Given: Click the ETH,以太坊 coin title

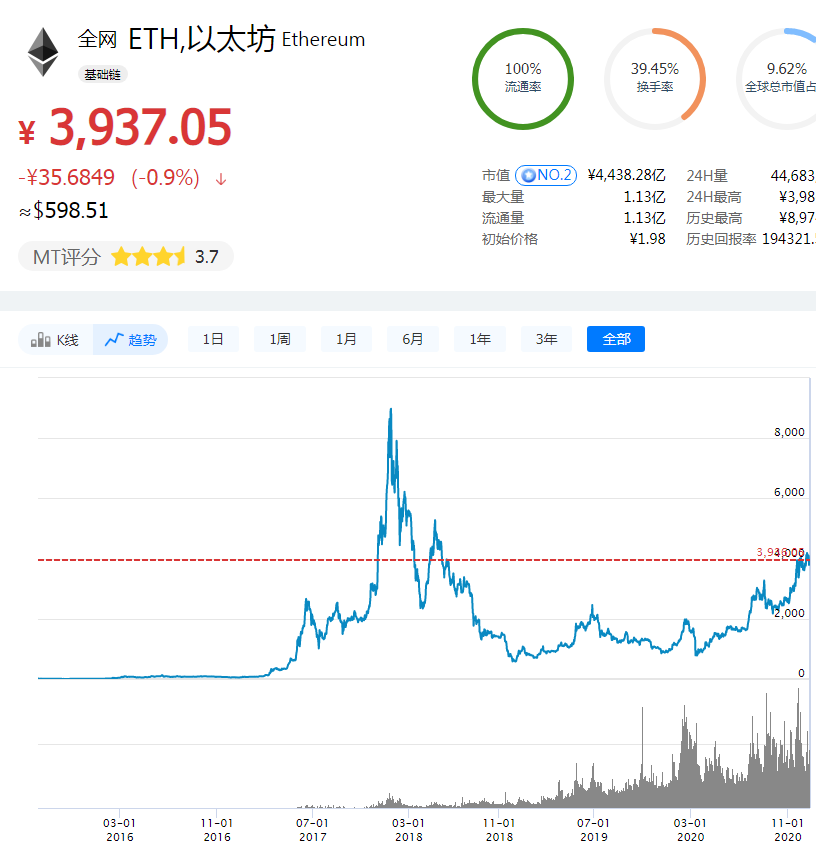Looking at the screenshot, I should point(201,39).
